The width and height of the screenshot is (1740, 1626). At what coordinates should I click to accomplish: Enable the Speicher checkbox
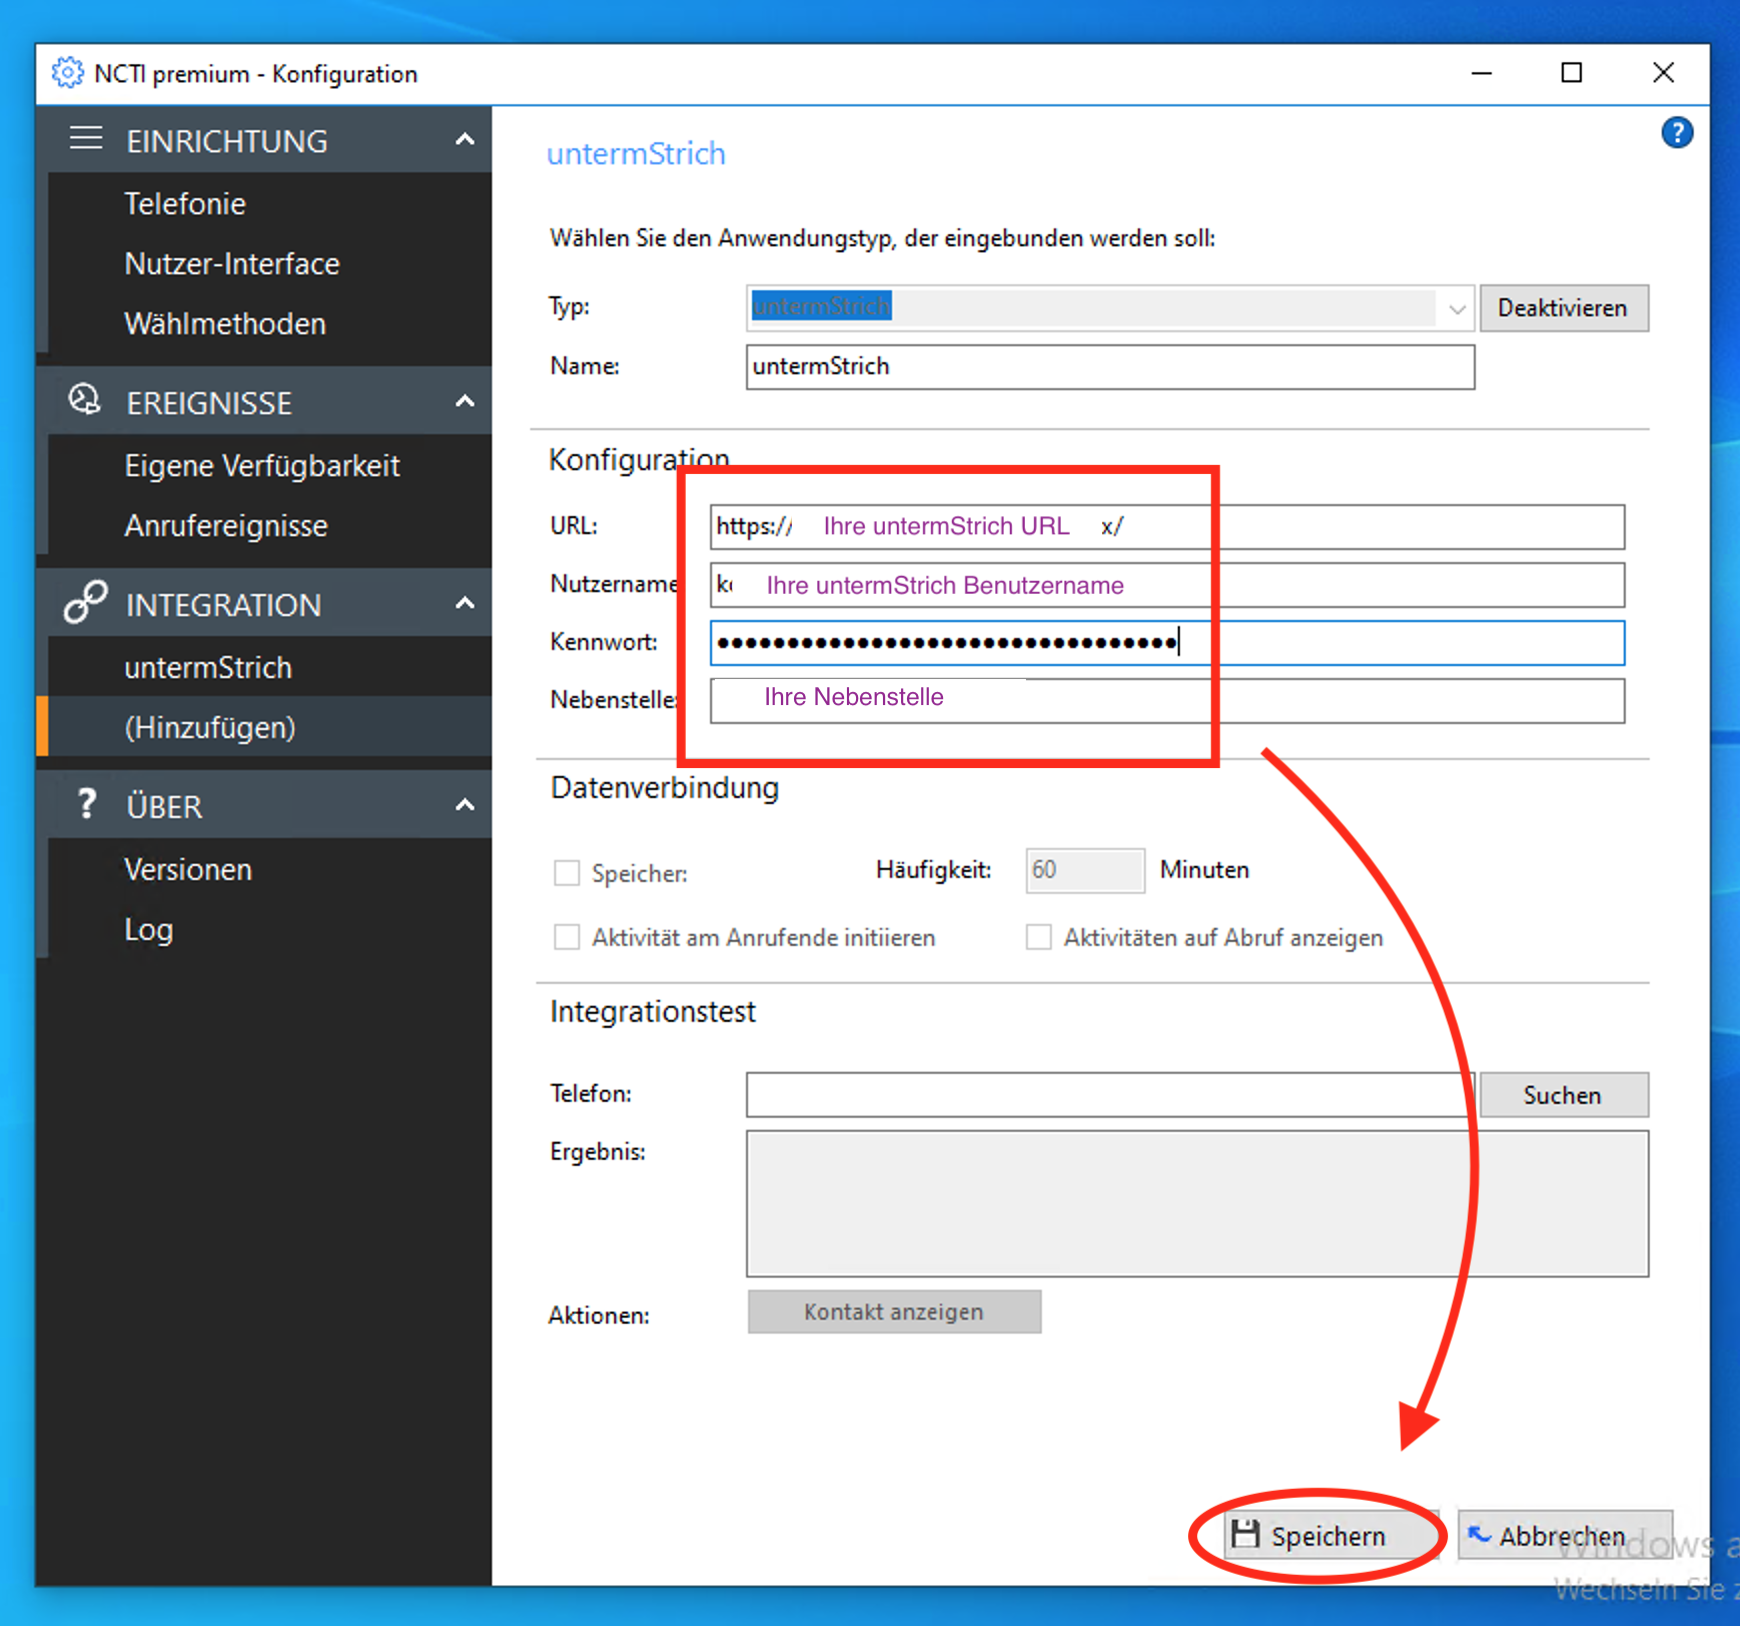click(567, 873)
